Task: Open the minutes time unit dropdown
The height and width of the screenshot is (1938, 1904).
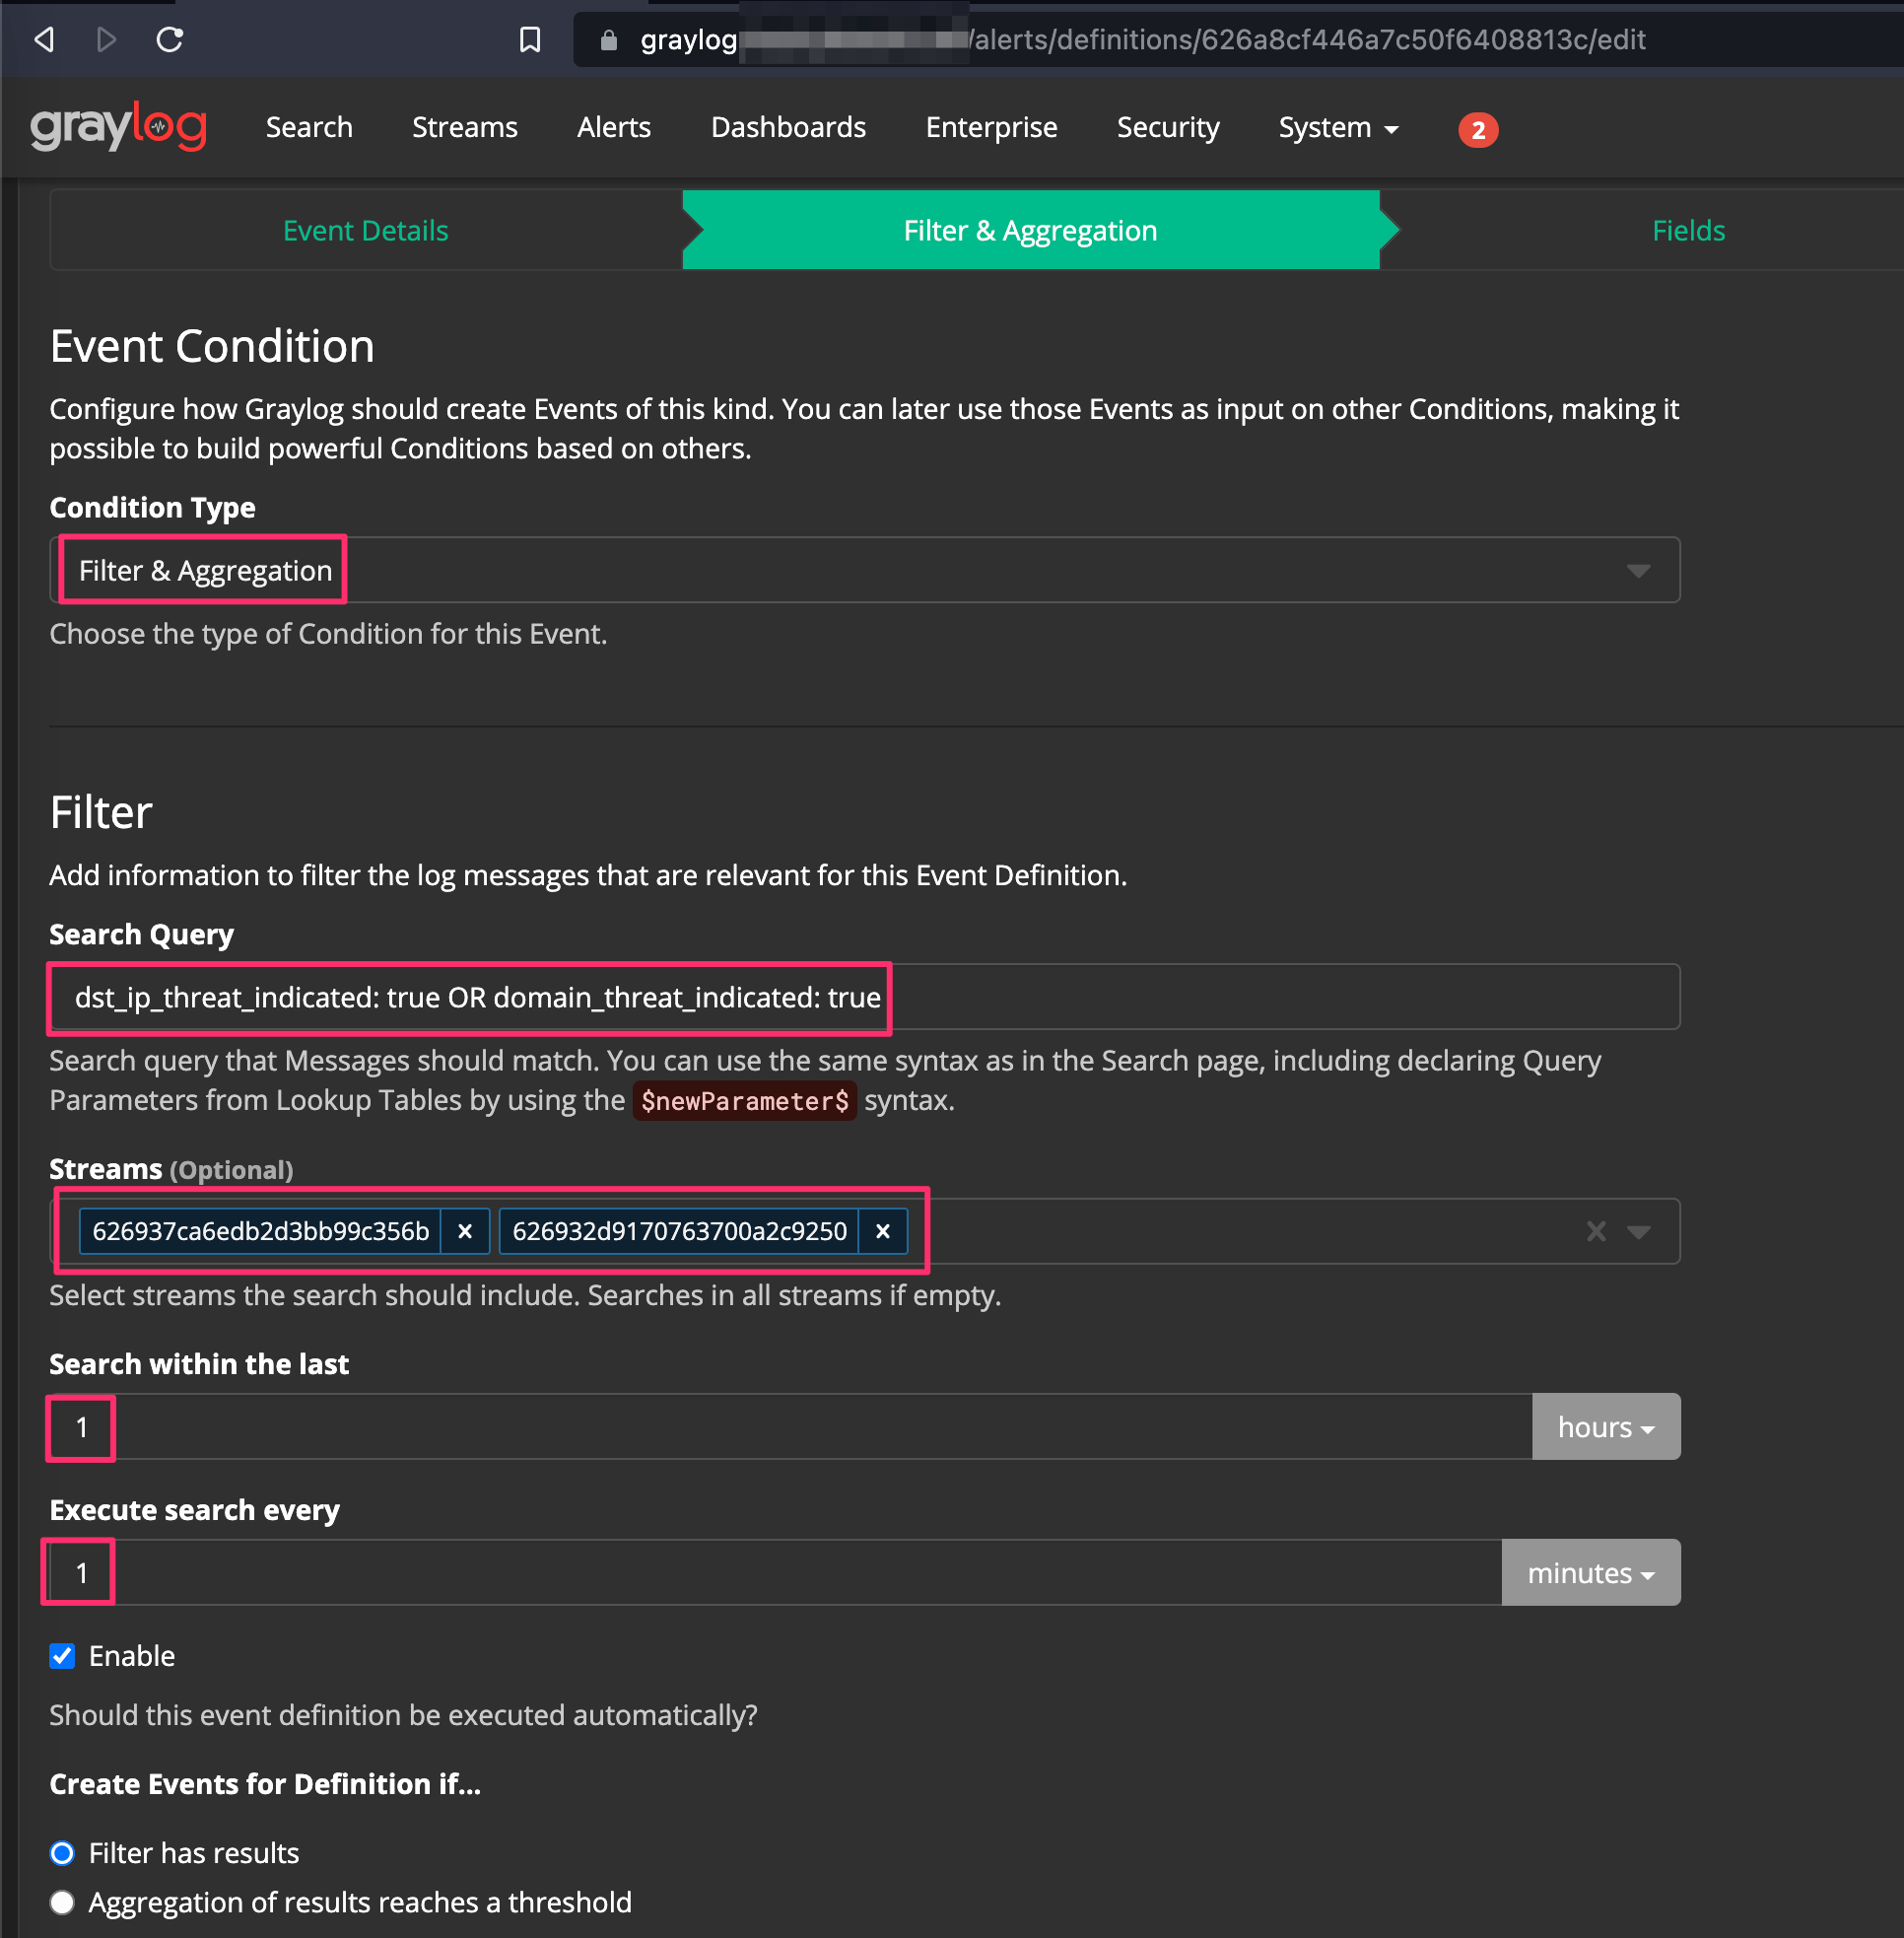Action: tap(1589, 1572)
